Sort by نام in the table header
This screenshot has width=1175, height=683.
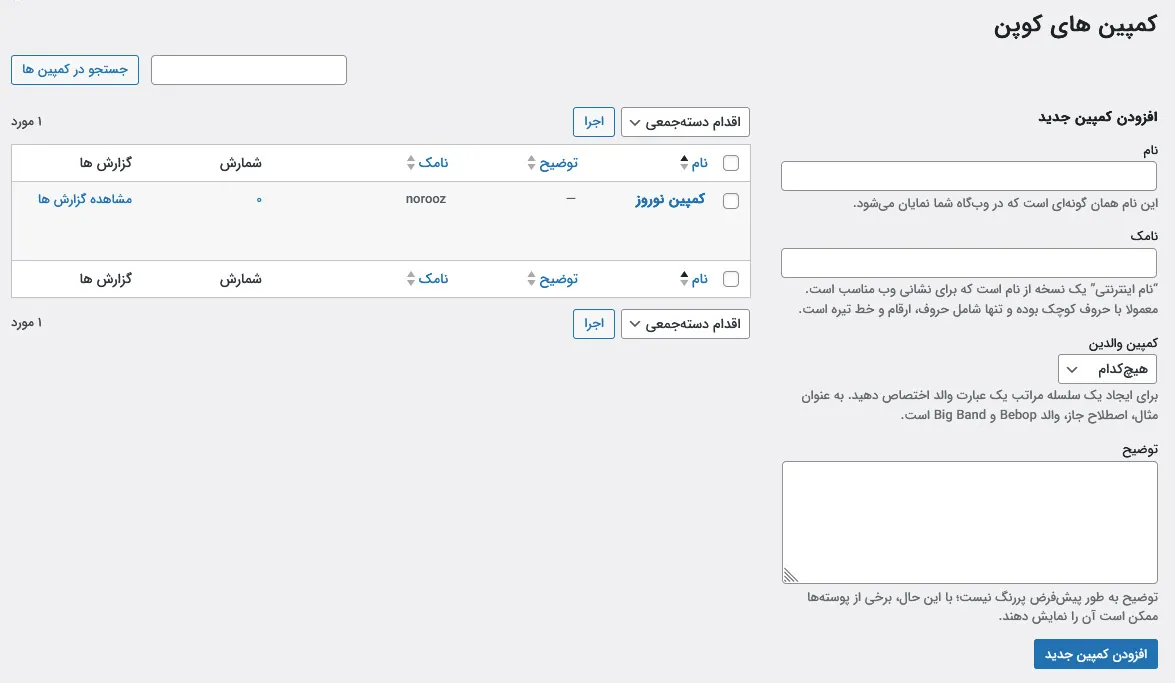699,163
